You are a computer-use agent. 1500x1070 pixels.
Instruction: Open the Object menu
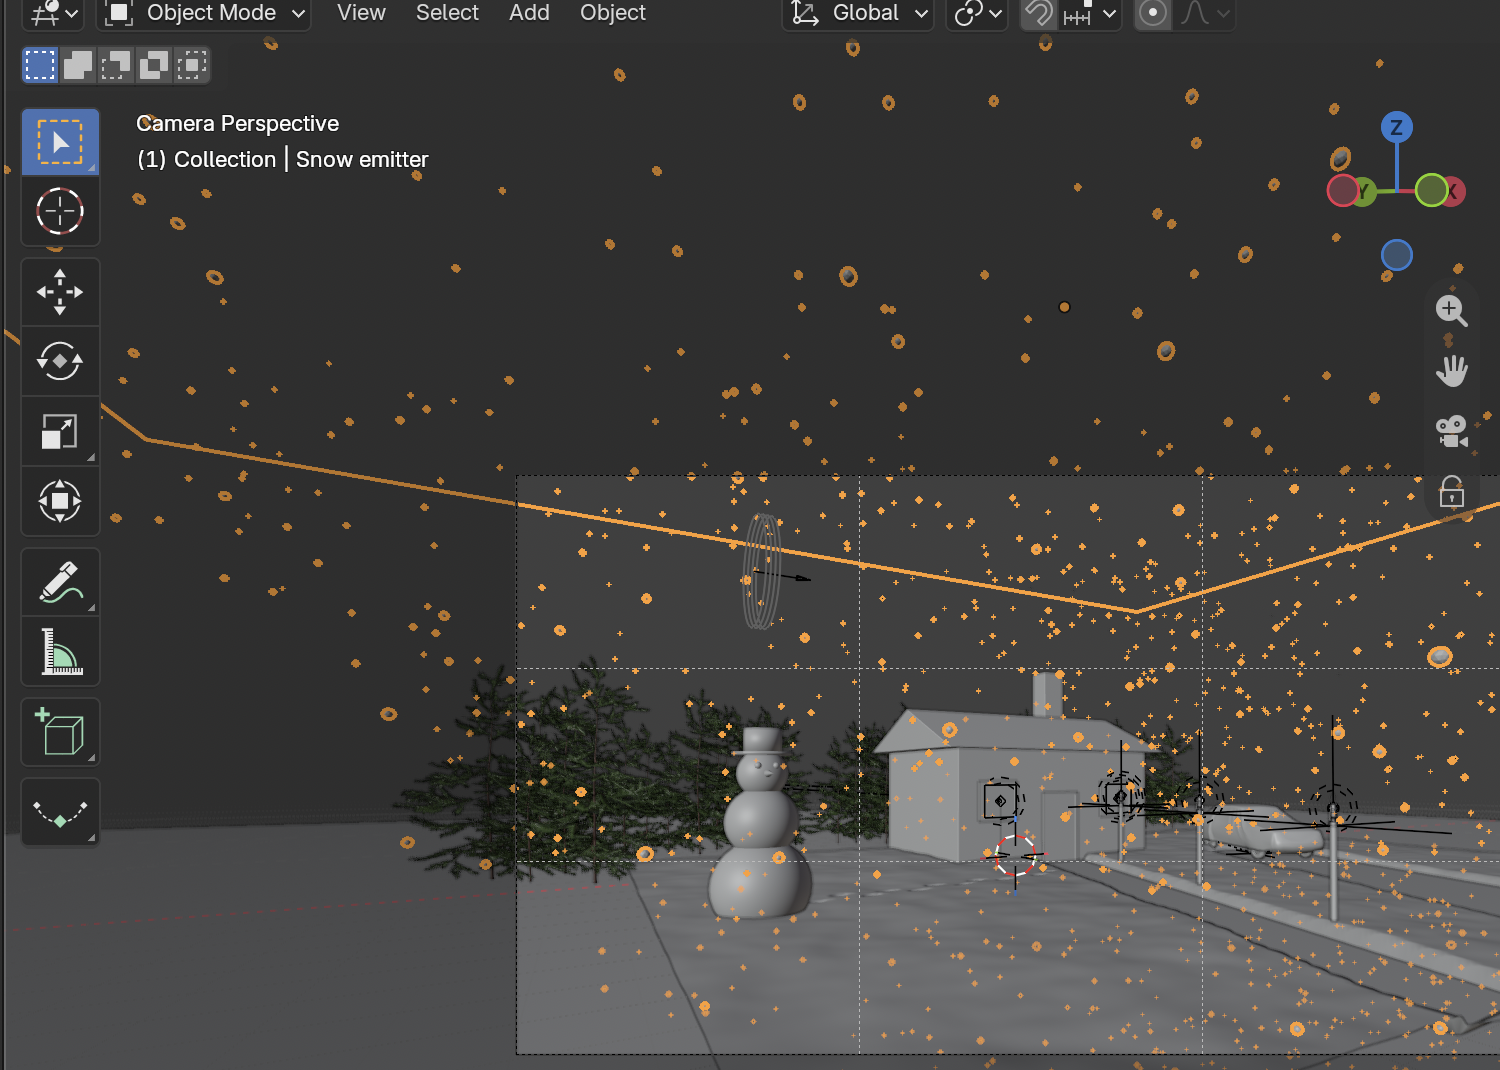pyautogui.click(x=613, y=13)
